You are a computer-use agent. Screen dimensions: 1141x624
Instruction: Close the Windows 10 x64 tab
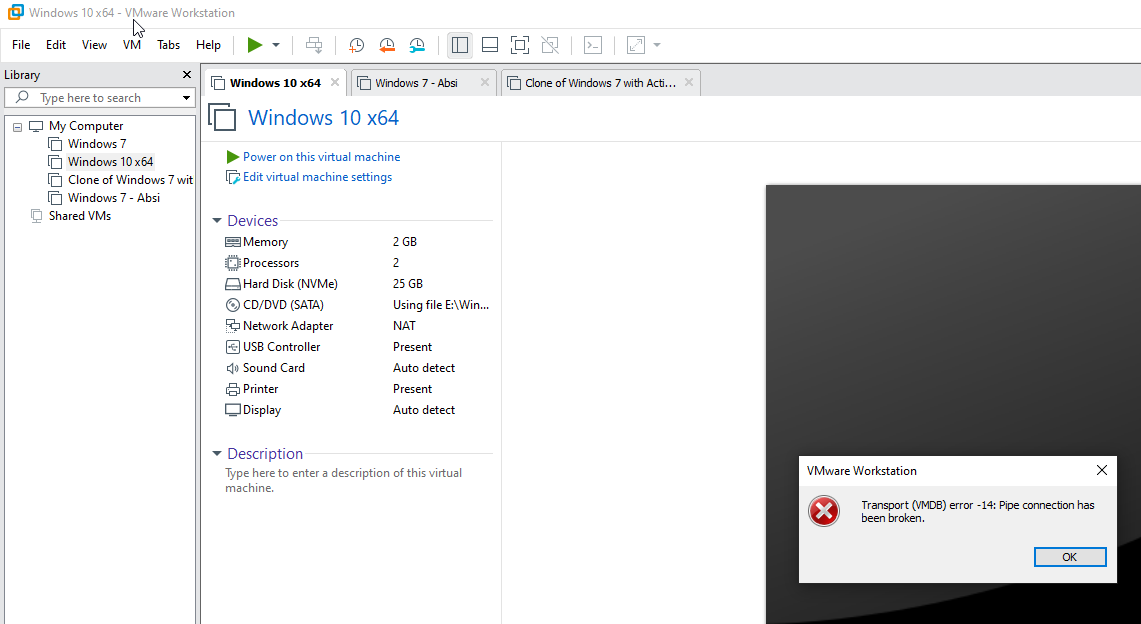pos(335,82)
